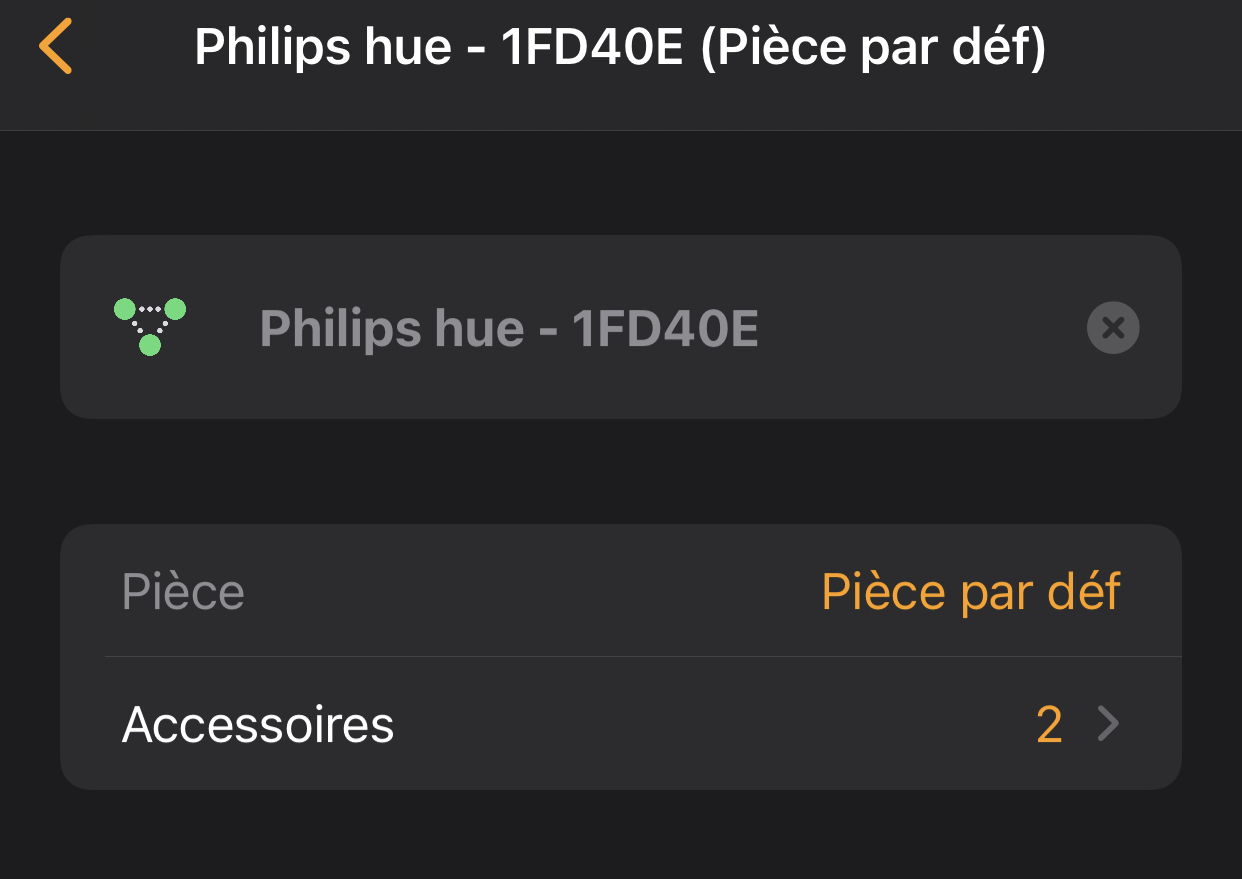The width and height of the screenshot is (1242, 879).
Task: Click the top-right green dot of bridge icon
Action: click(176, 309)
